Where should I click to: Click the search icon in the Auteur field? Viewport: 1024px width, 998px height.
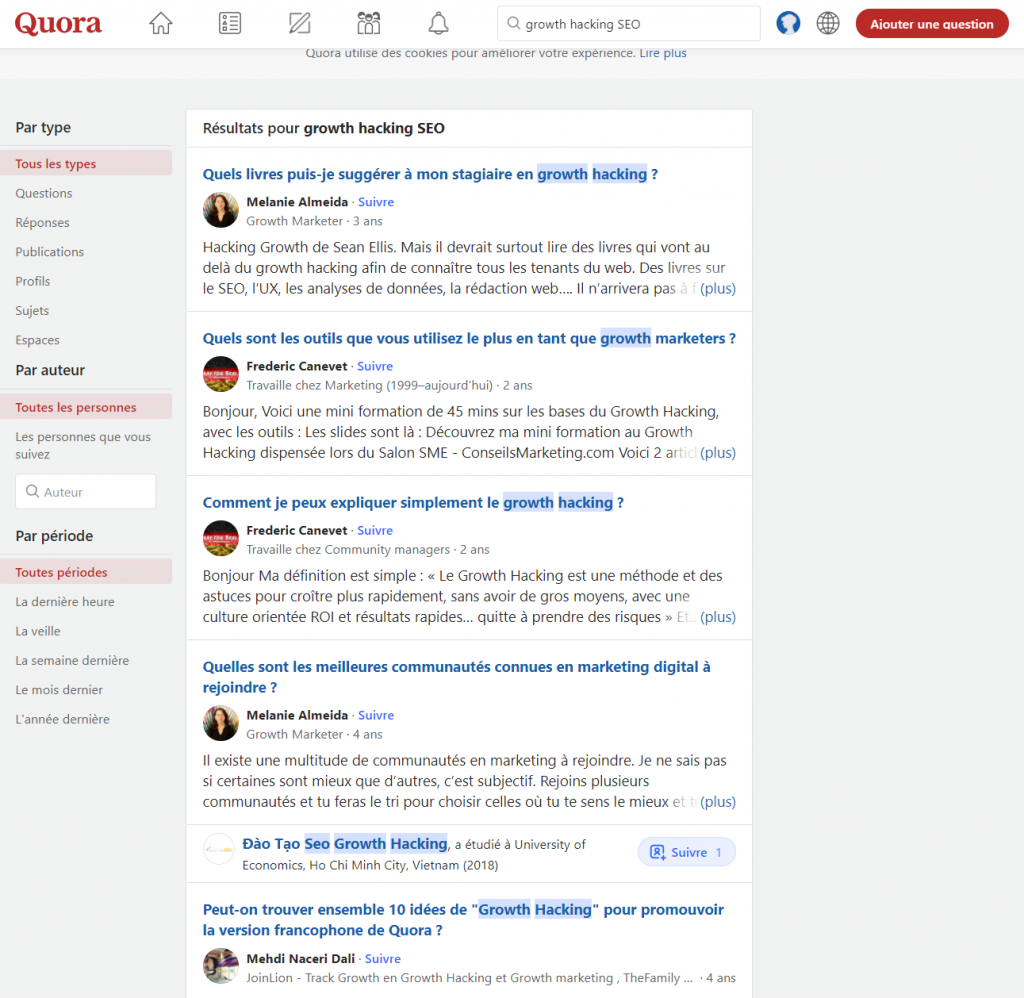pos(32,491)
